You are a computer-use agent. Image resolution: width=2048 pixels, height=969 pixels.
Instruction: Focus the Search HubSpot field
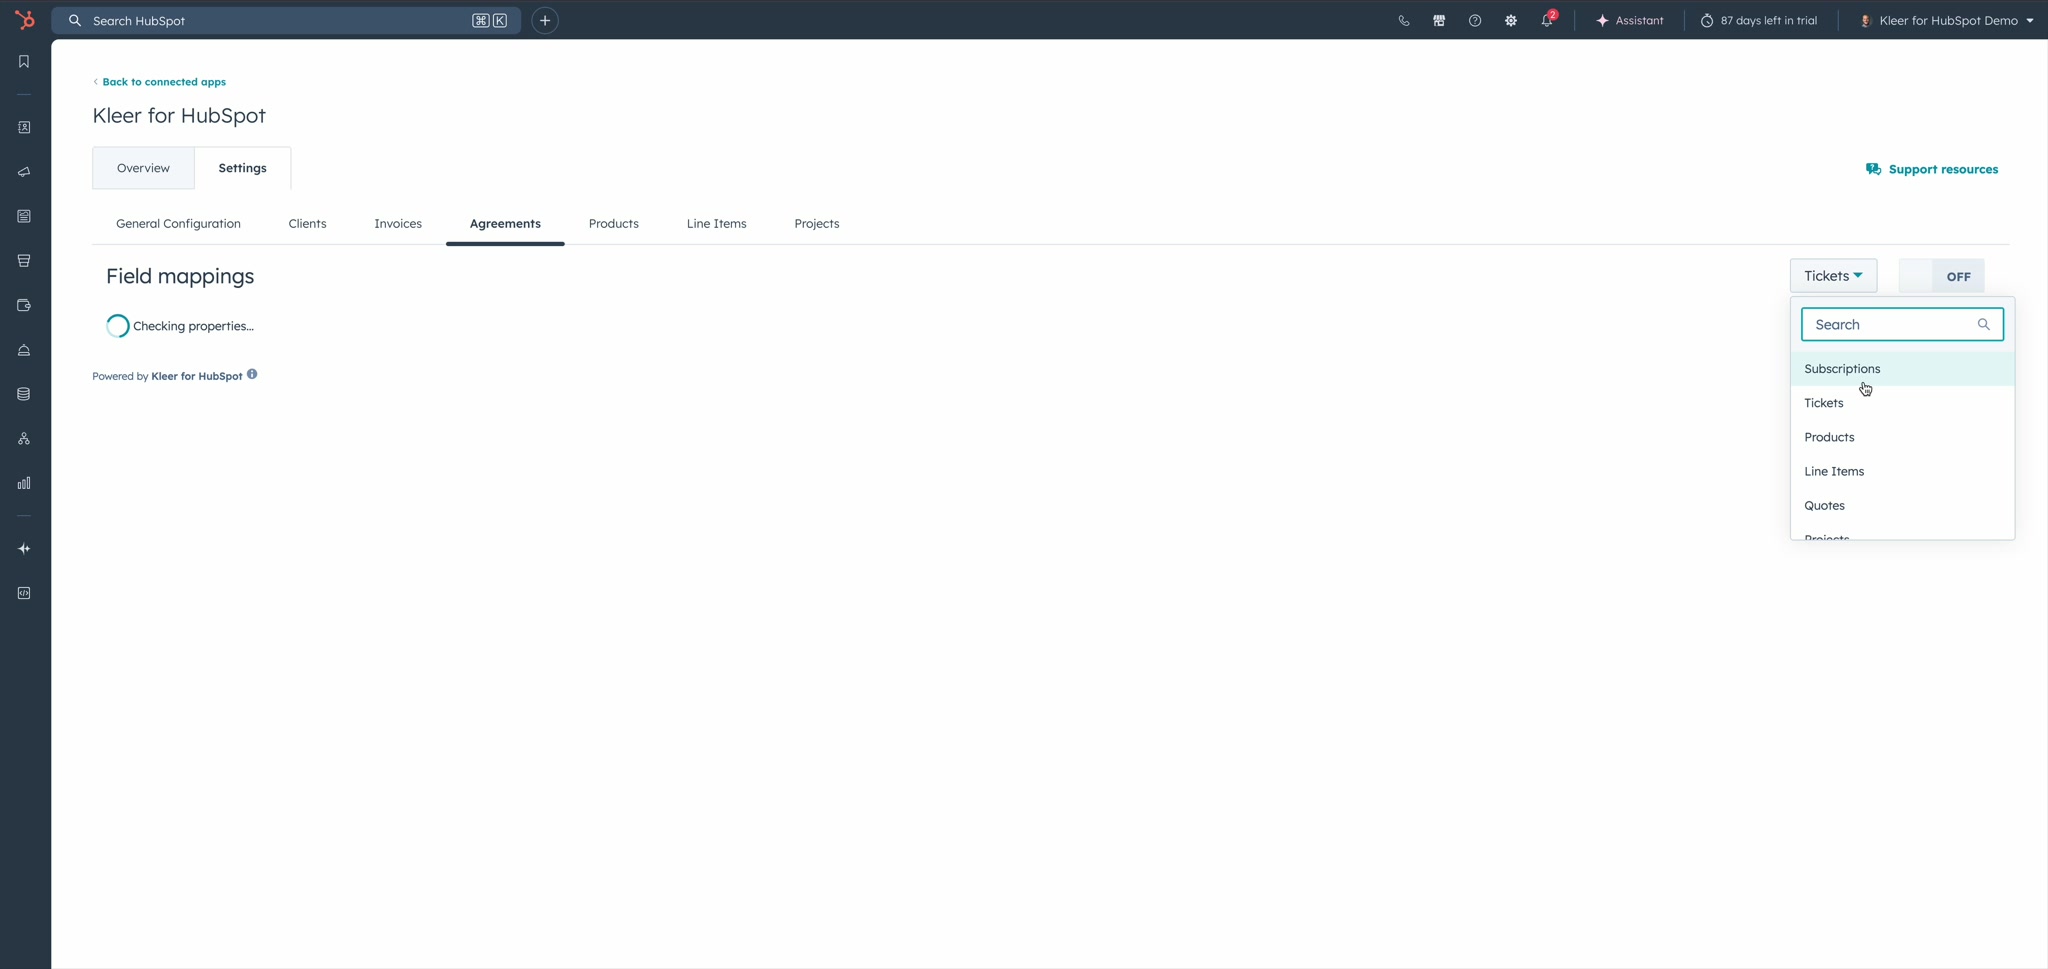pos(286,20)
